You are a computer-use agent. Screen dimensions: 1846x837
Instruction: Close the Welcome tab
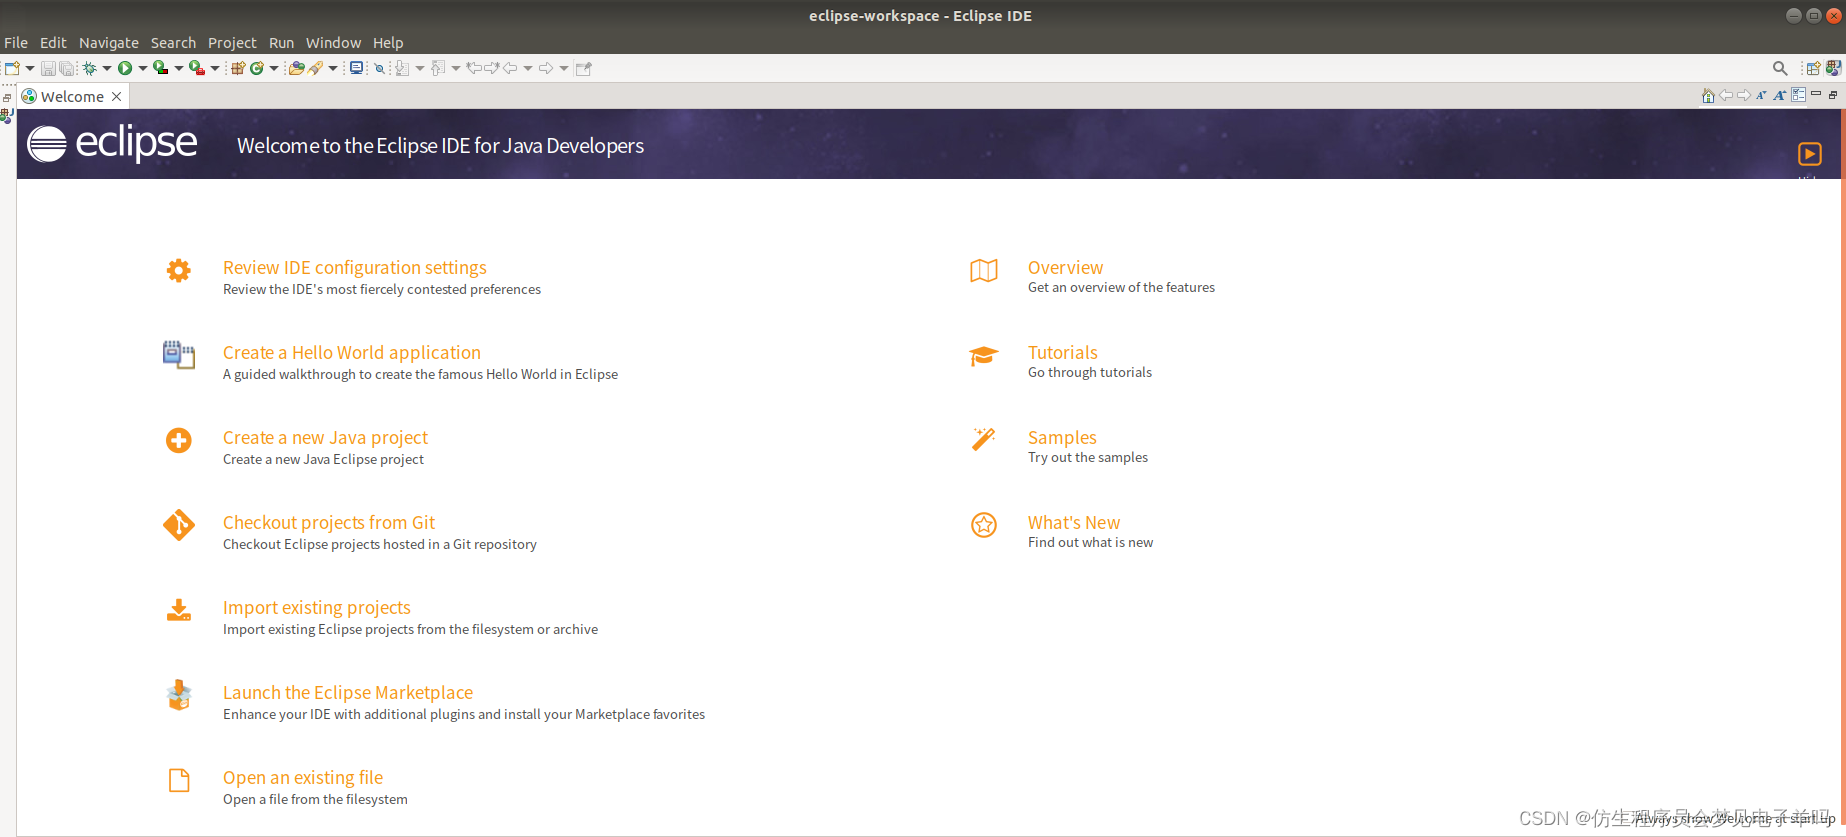(x=117, y=96)
